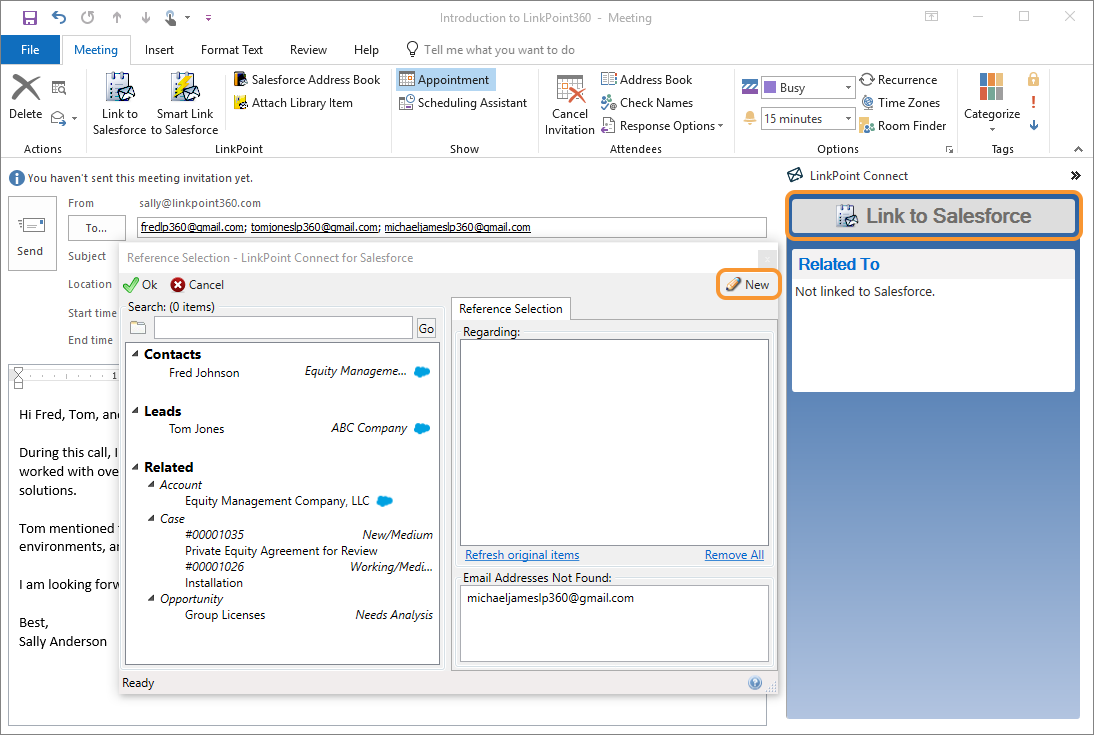Open the Review tab
This screenshot has width=1094, height=735.
pos(308,50)
